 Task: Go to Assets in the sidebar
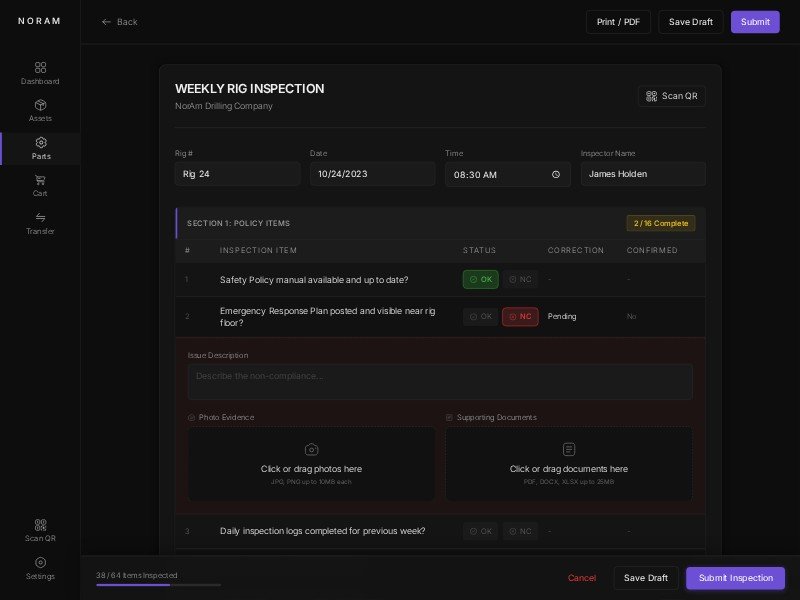point(40,110)
